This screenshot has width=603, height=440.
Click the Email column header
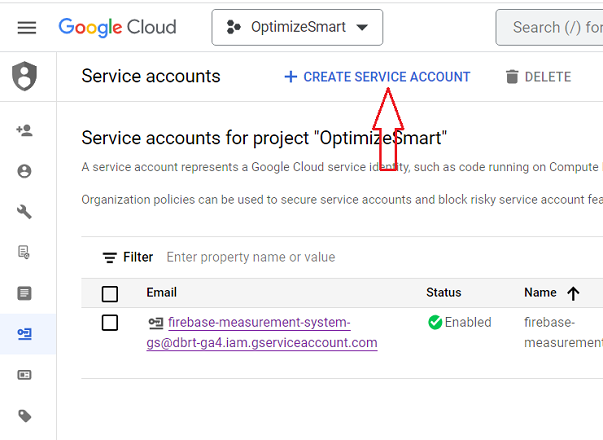(162, 292)
